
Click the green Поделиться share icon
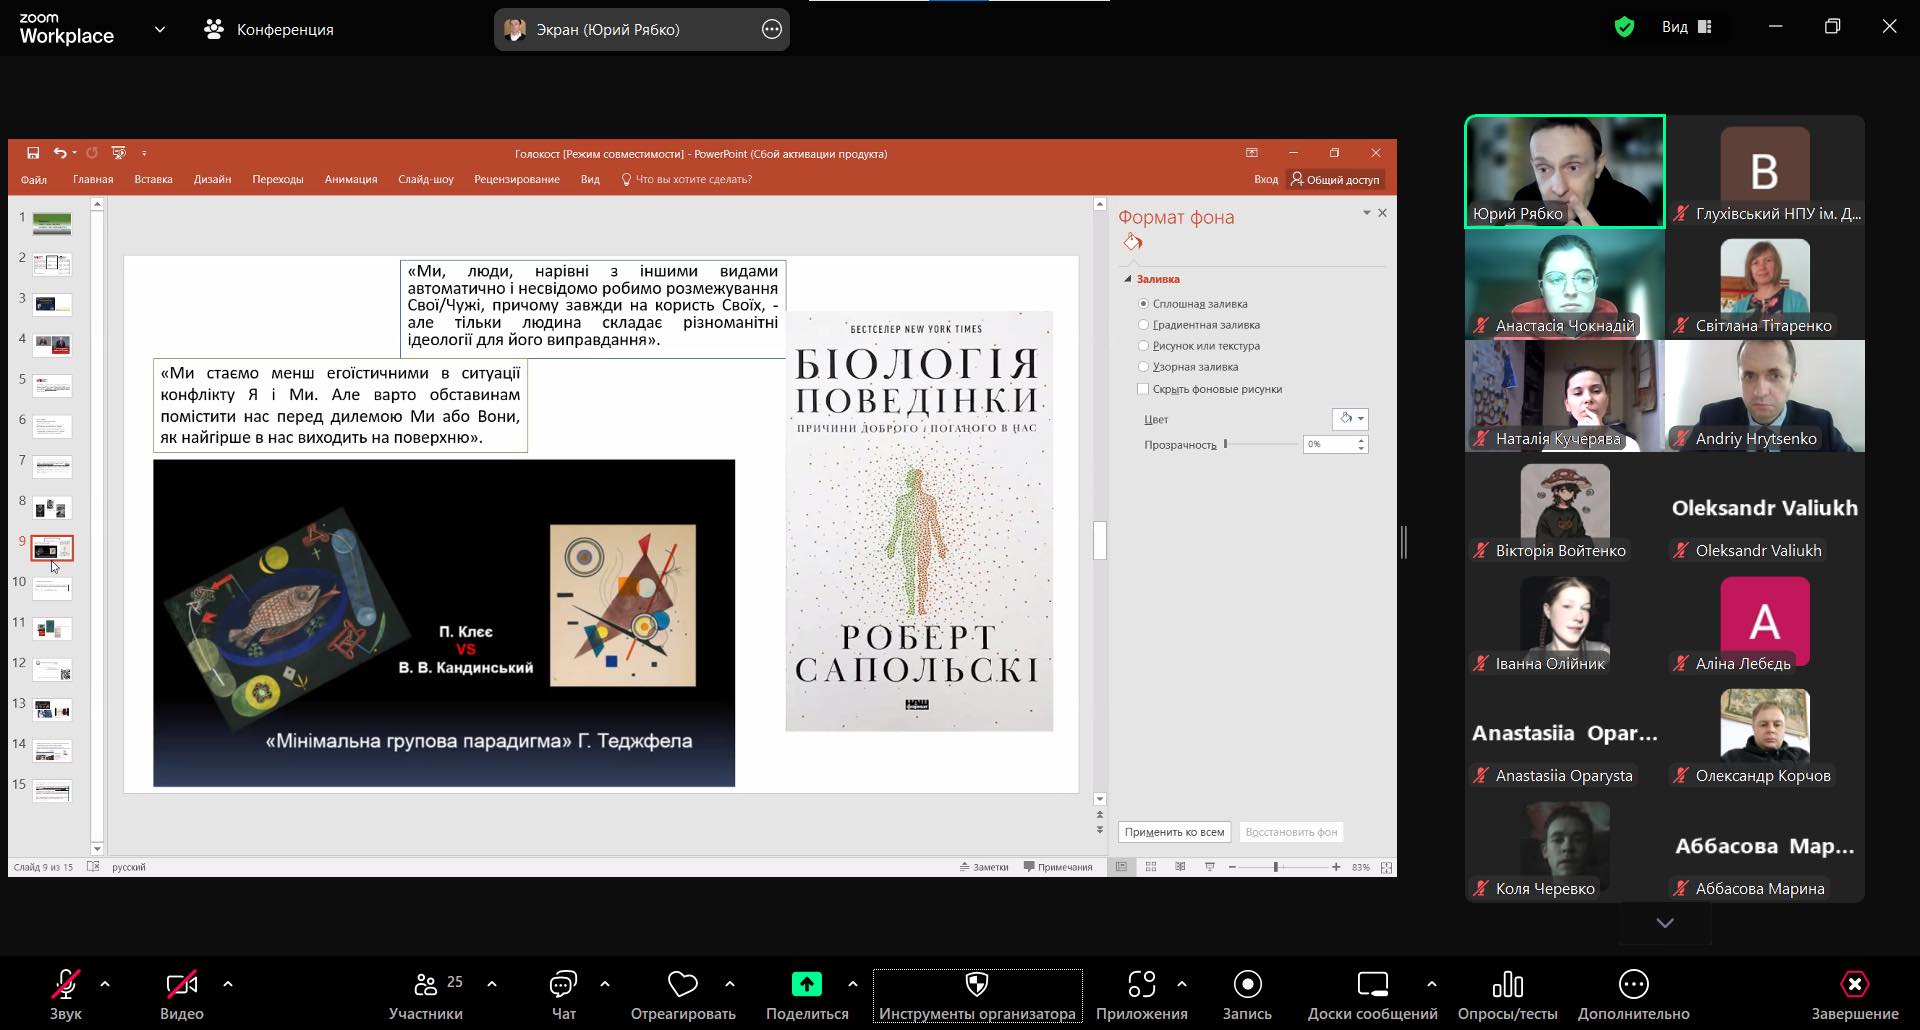click(x=806, y=985)
